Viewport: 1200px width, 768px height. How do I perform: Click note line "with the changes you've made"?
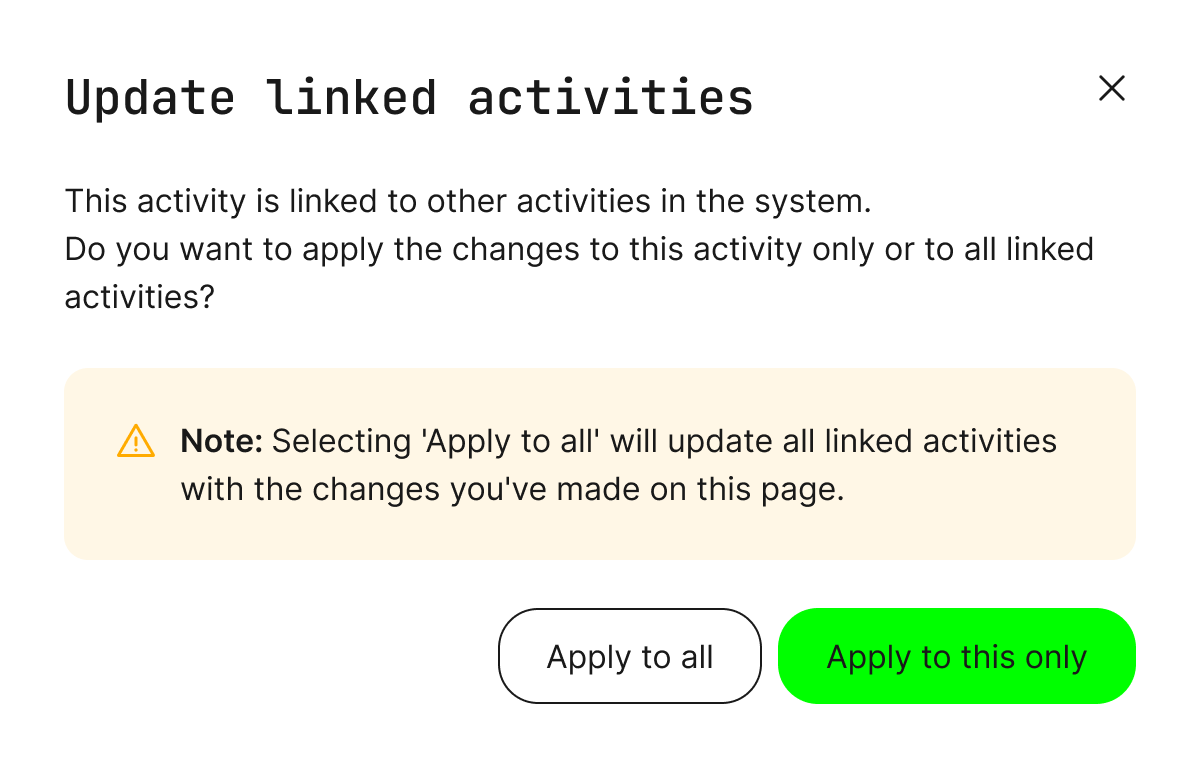(x=512, y=490)
